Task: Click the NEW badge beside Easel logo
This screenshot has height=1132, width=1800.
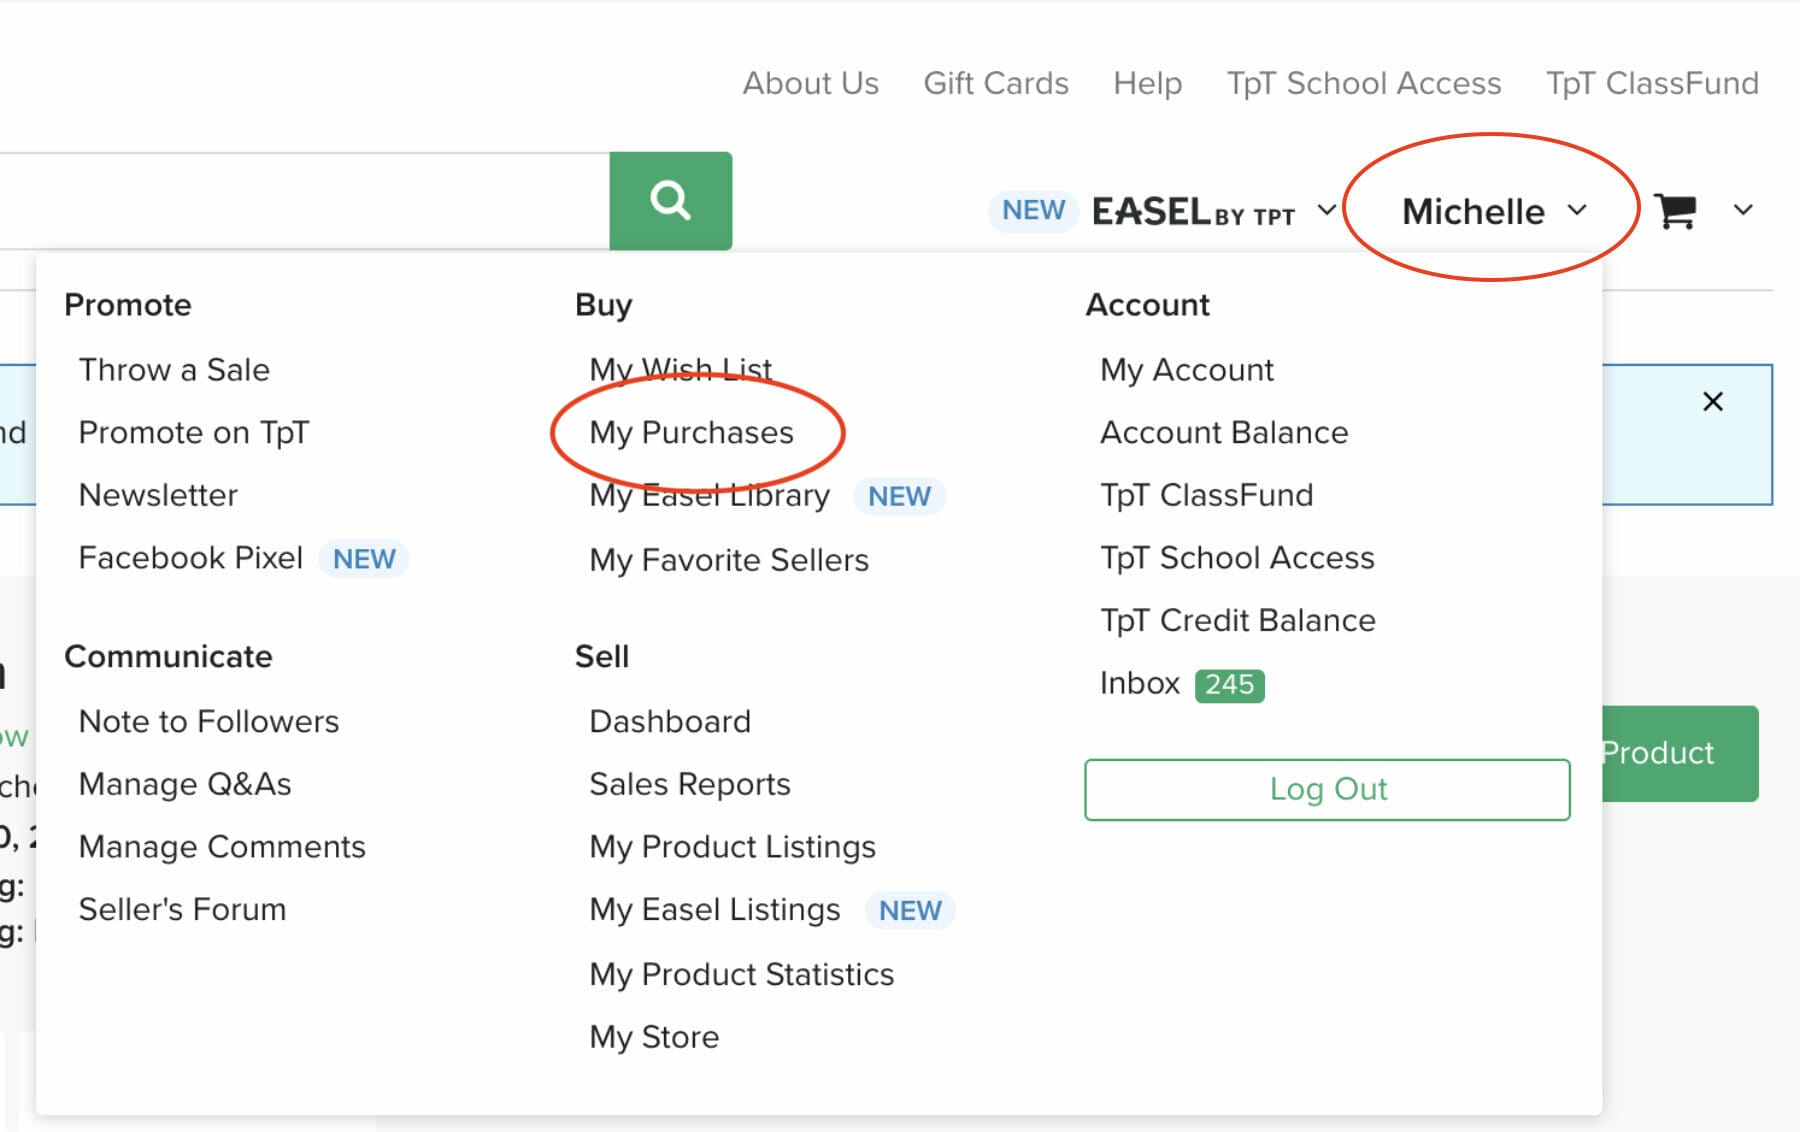Action: tap(1033, 210)
